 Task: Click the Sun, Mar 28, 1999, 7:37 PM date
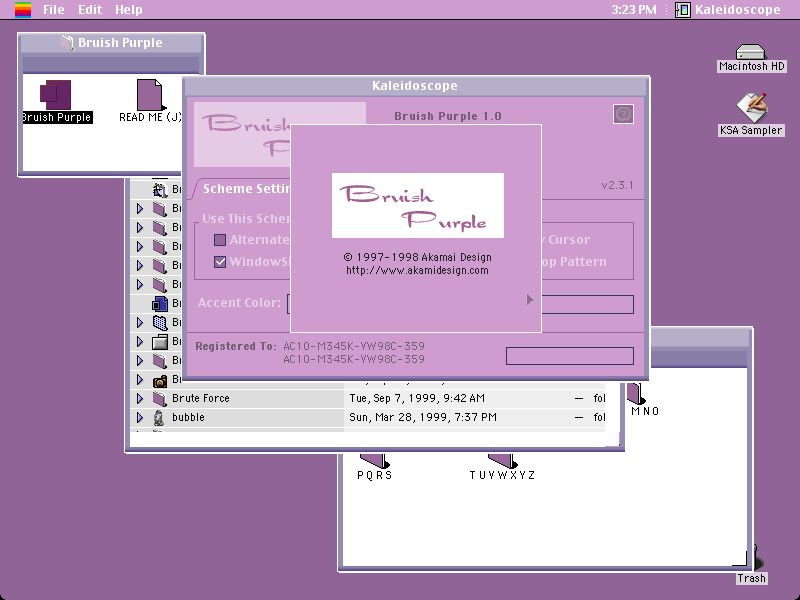(423, 417)
